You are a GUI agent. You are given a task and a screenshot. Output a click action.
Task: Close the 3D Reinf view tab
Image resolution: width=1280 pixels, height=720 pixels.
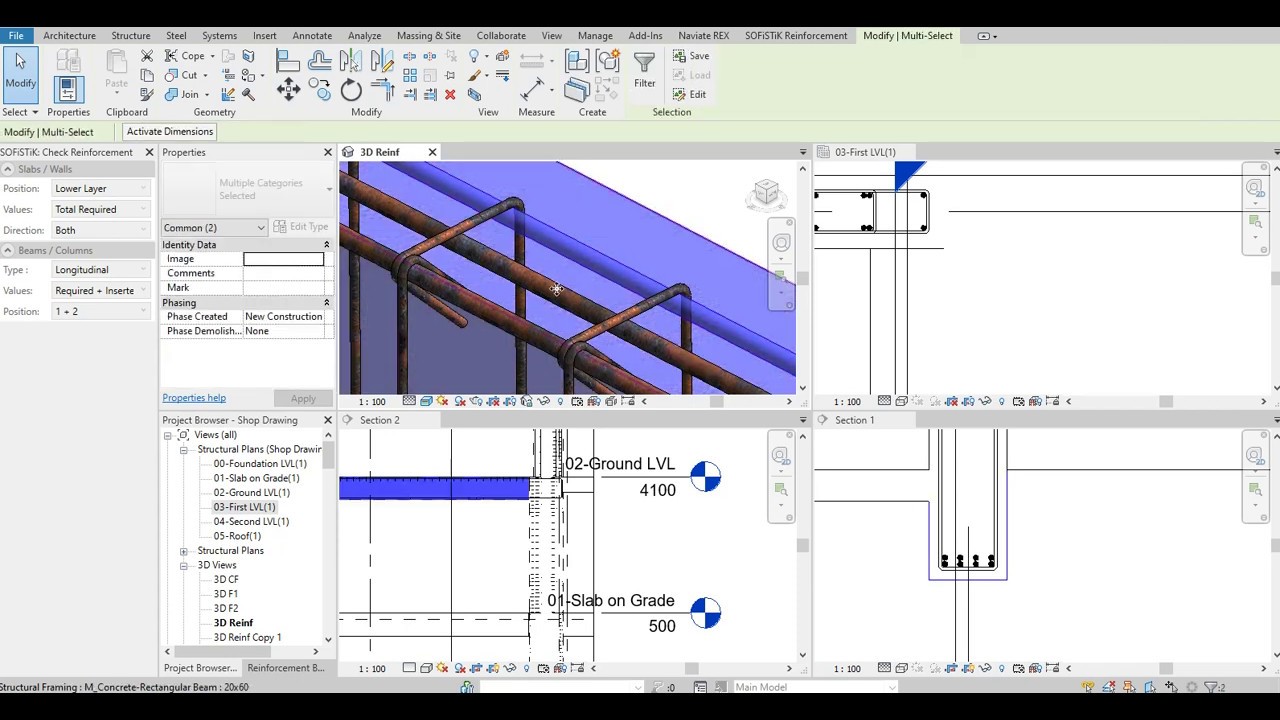[x=432, y=152]
